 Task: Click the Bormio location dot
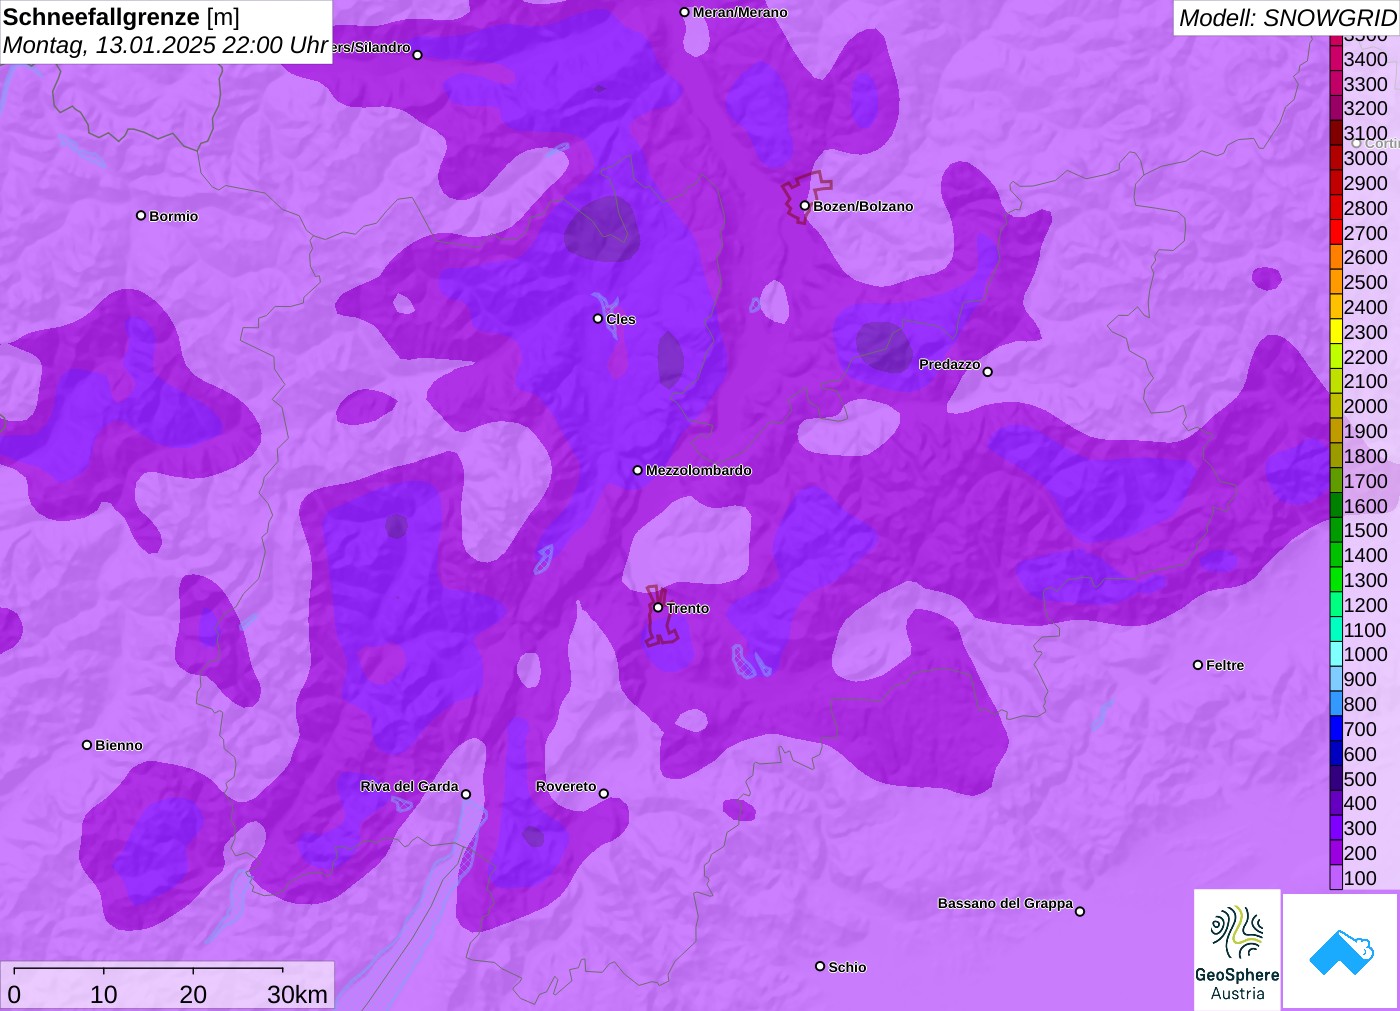141,215
